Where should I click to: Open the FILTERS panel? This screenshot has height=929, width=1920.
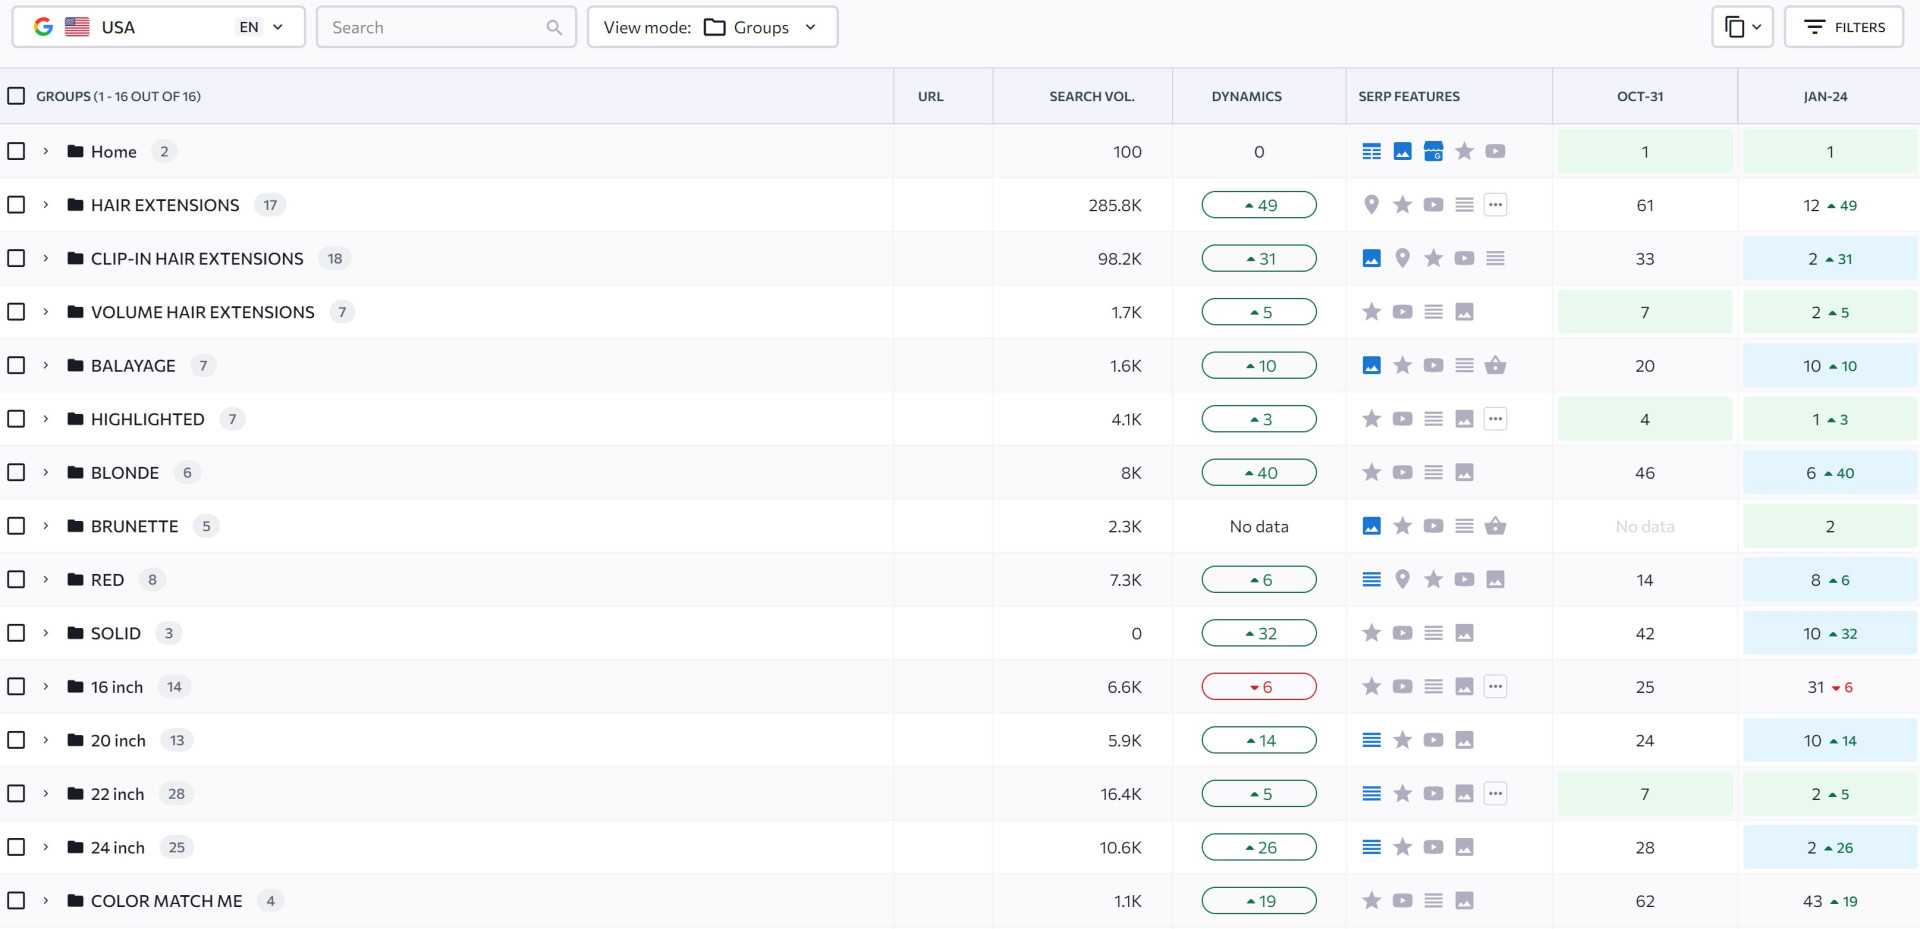pos(1844,27)
